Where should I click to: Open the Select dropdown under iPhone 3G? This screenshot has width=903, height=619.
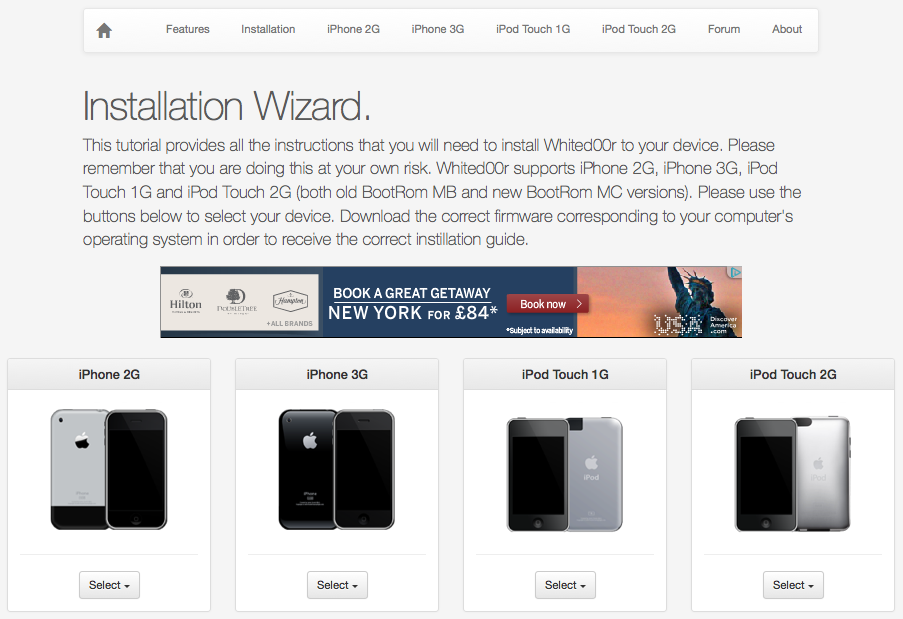point(337,585)
